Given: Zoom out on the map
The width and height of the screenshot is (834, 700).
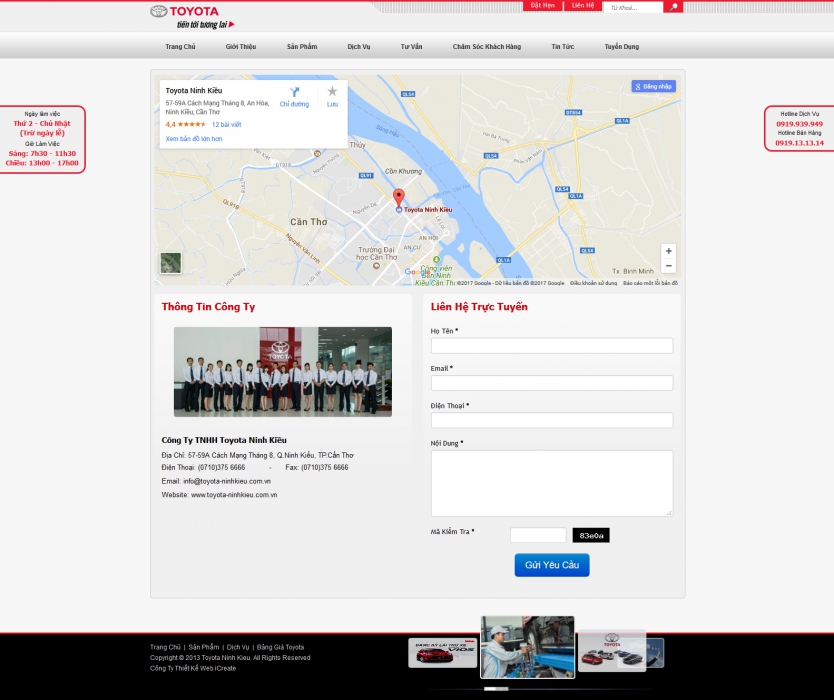Looking at the screenshot, I should [x=668, y=266].
